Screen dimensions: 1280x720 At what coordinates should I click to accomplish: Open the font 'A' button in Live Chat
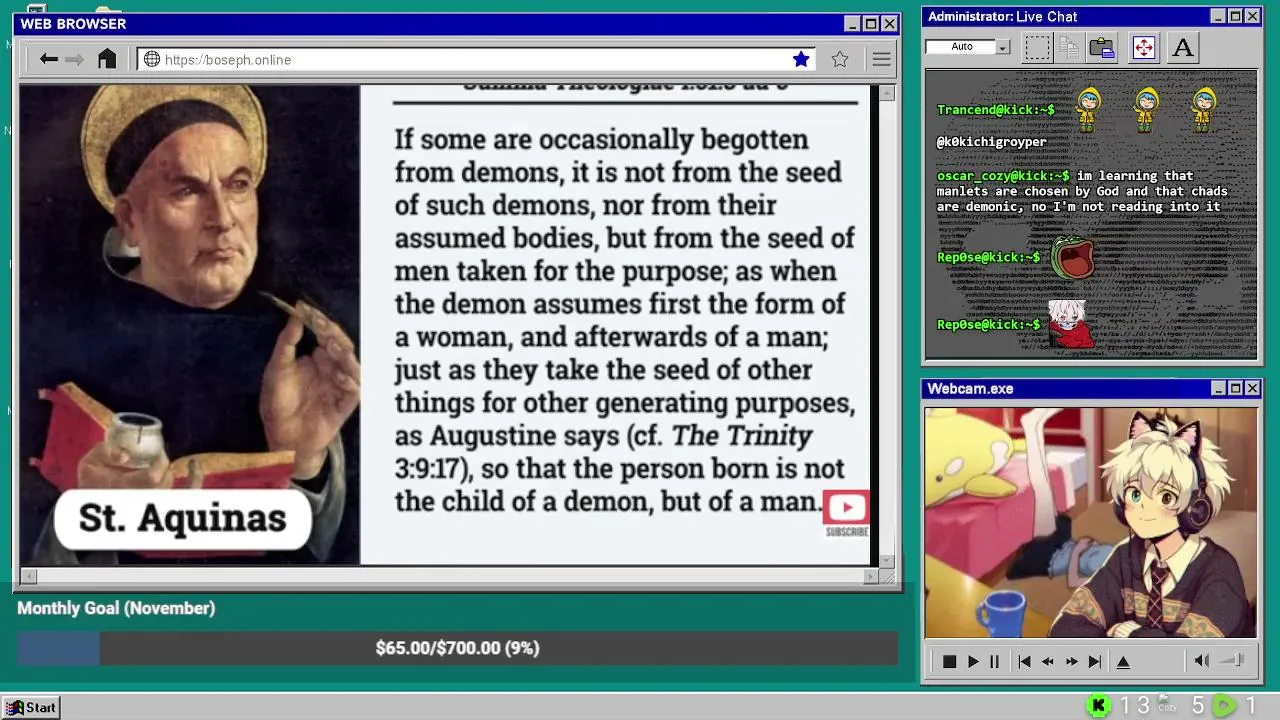(1182, 47)
